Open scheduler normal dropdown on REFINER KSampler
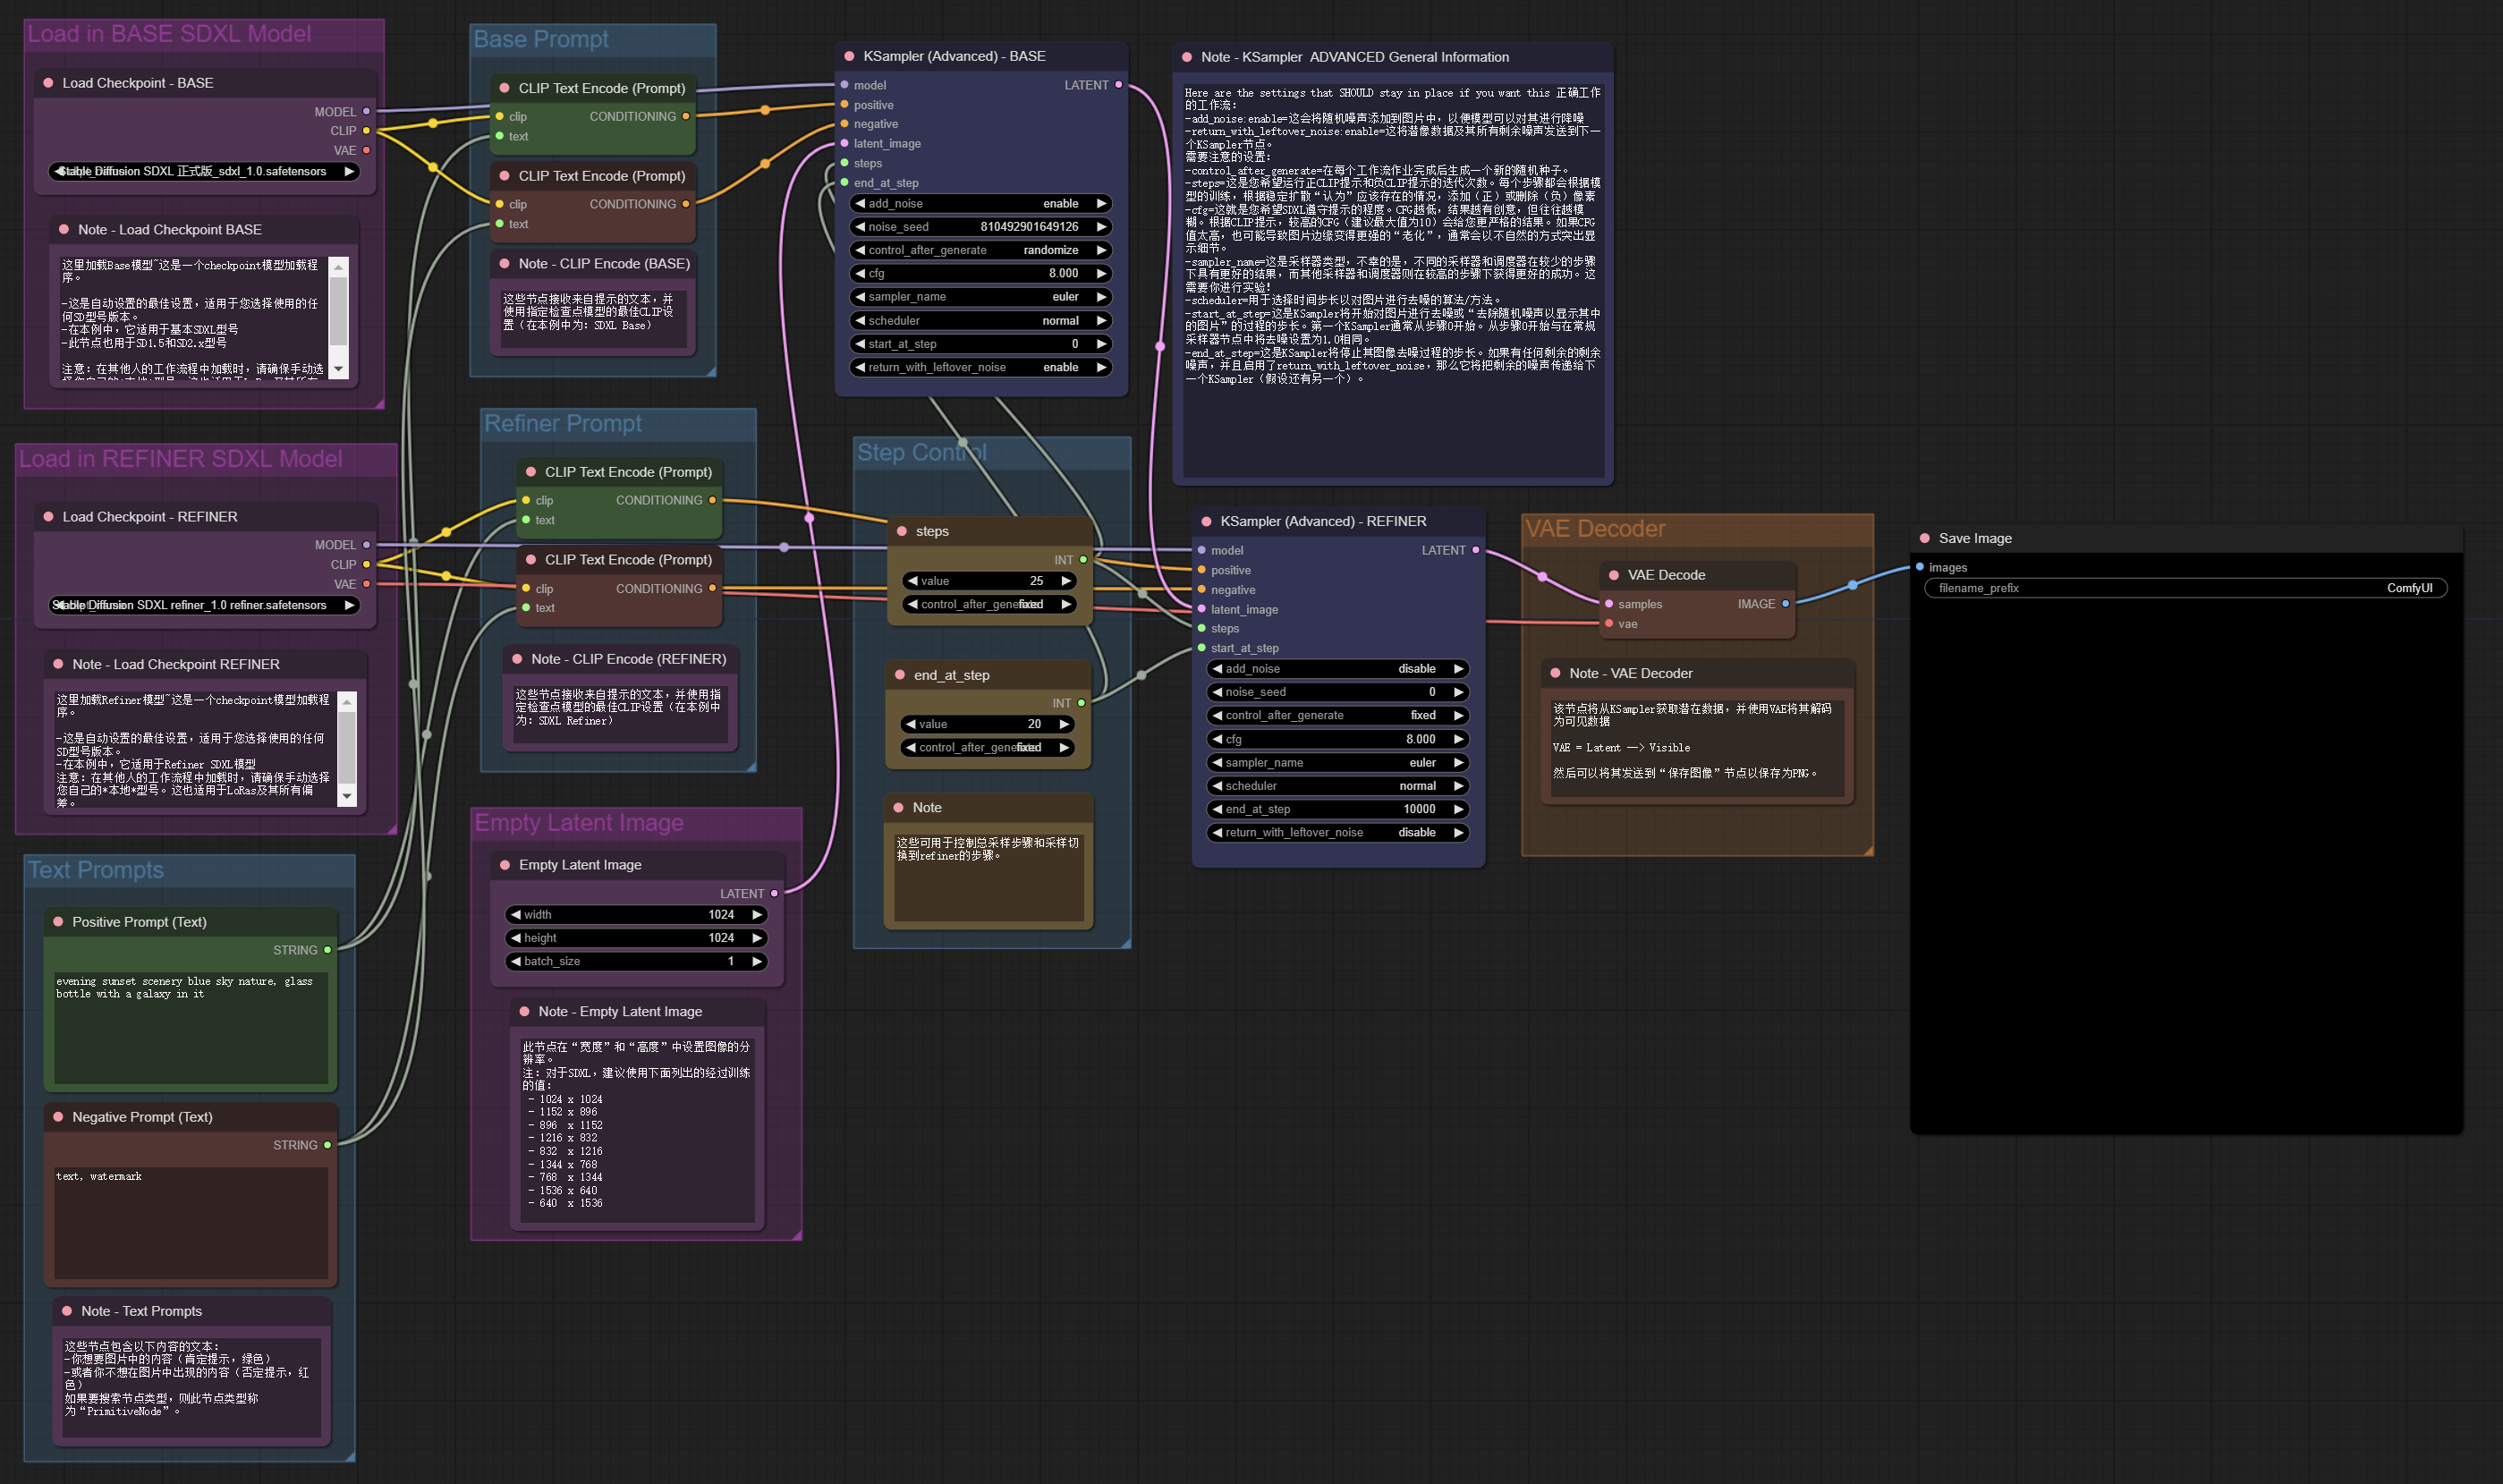Image resolution: width=2503 pixels, height=1484 pixels. click(1337, 786)
